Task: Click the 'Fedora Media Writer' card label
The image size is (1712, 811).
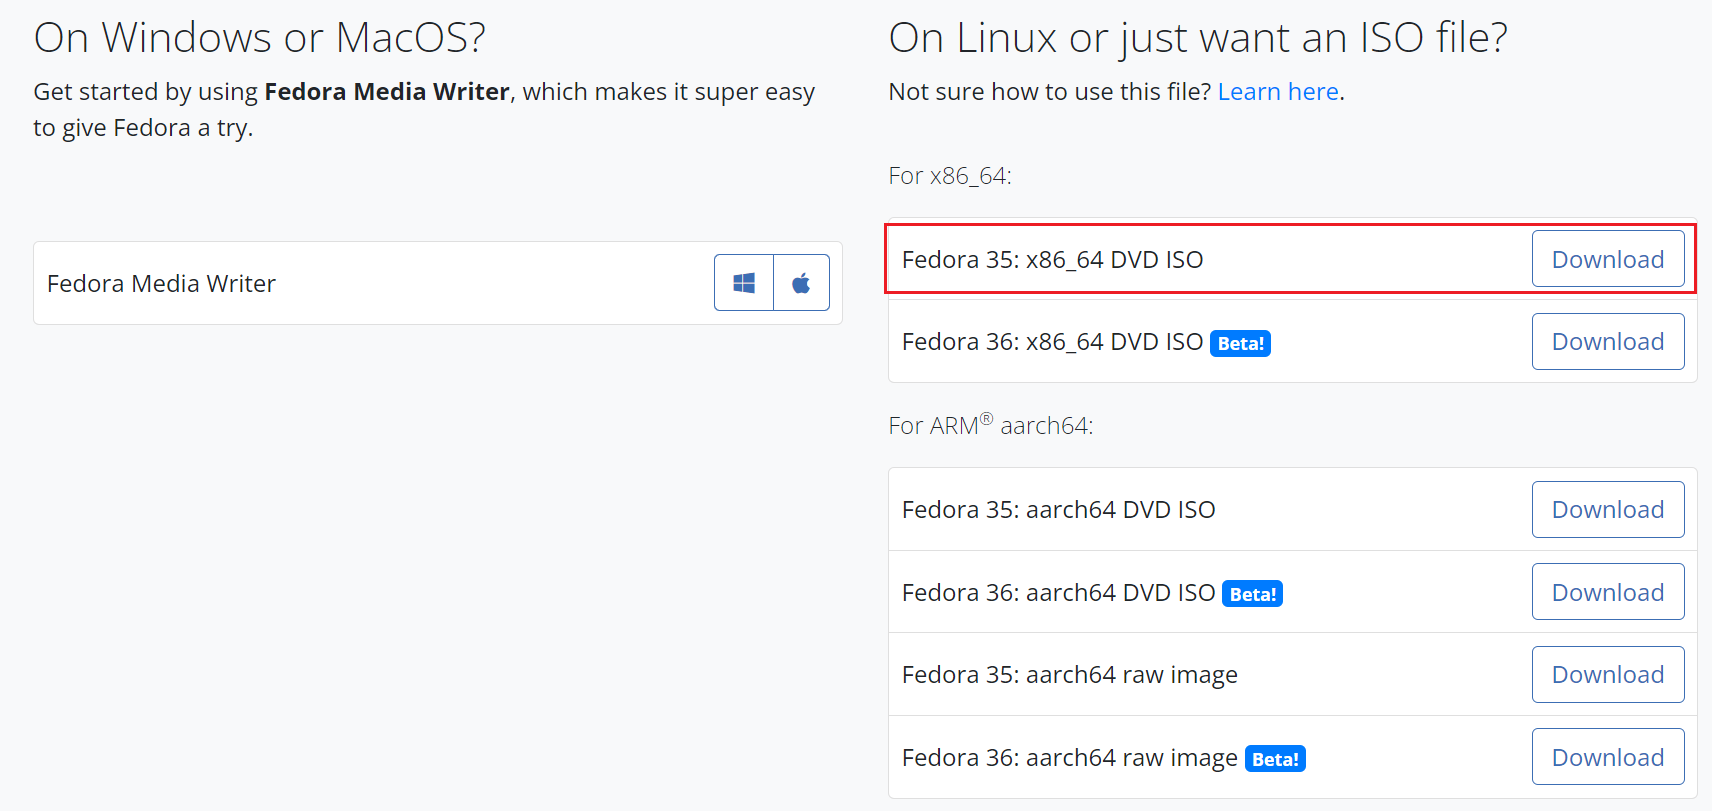Action: point(161,284)
